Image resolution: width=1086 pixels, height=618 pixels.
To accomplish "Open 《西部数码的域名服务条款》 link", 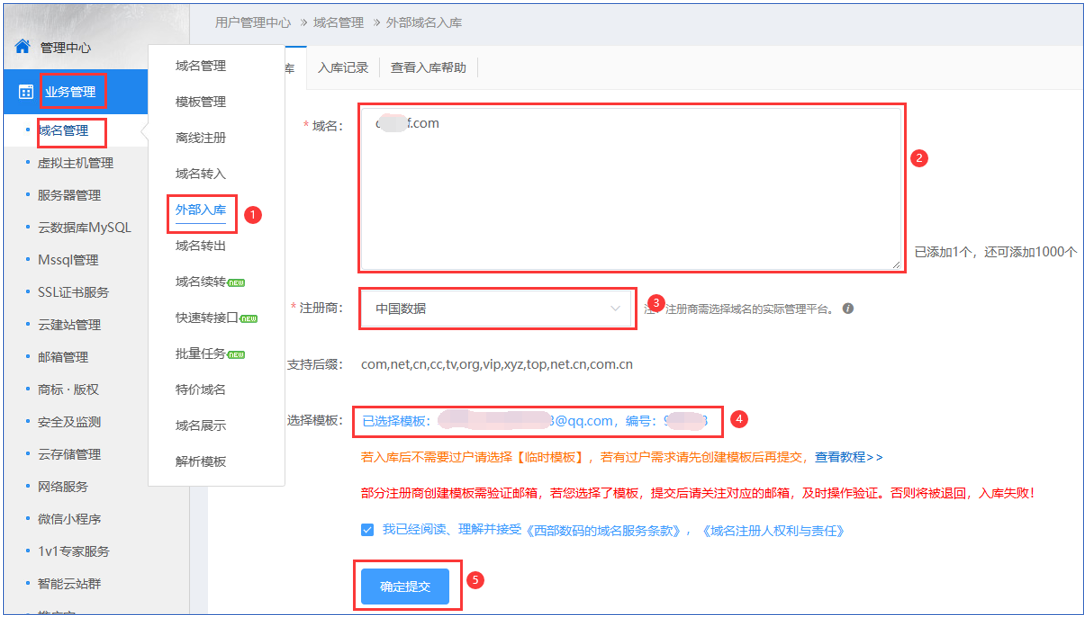I will click(x=608, y=531).
